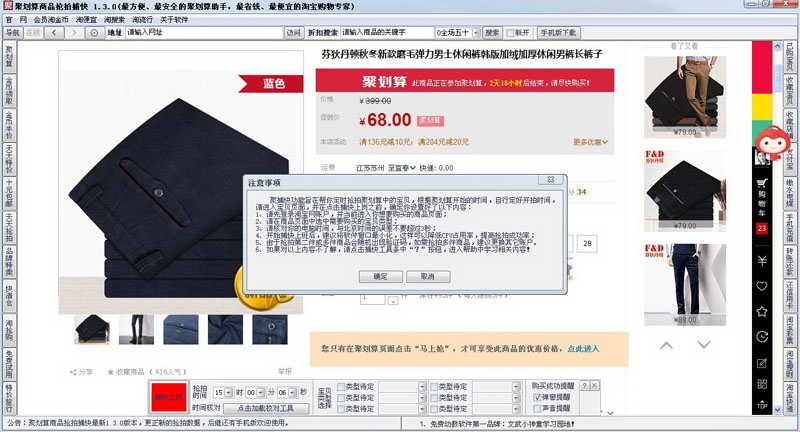Open the 聚划算 left sidebar tab
Viewport: 800px width, 432px height.
point(9,57)
